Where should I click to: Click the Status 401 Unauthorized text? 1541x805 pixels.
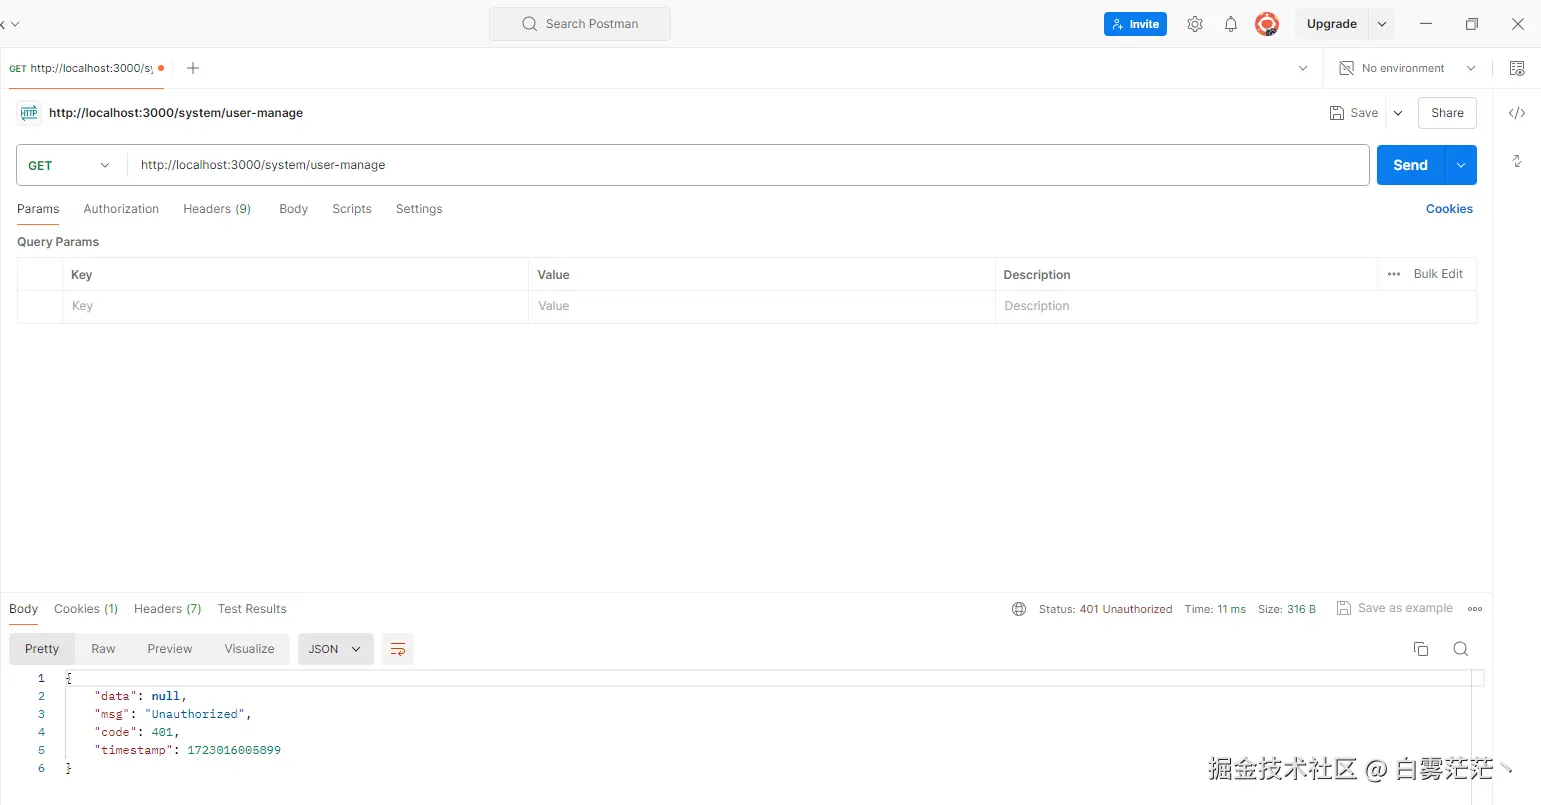[1105, 609]
